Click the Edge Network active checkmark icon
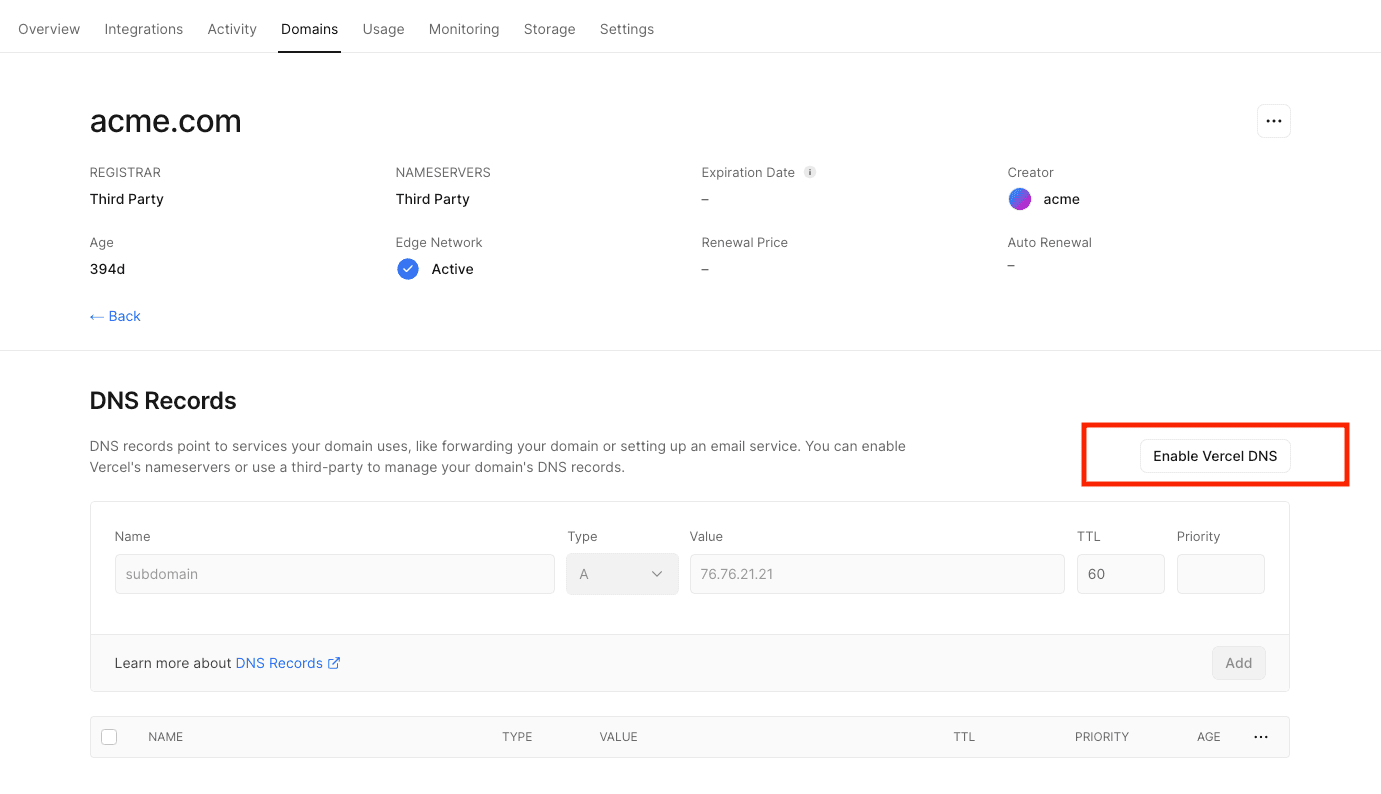Screen dimensions: 1381x794 (407, 269)
